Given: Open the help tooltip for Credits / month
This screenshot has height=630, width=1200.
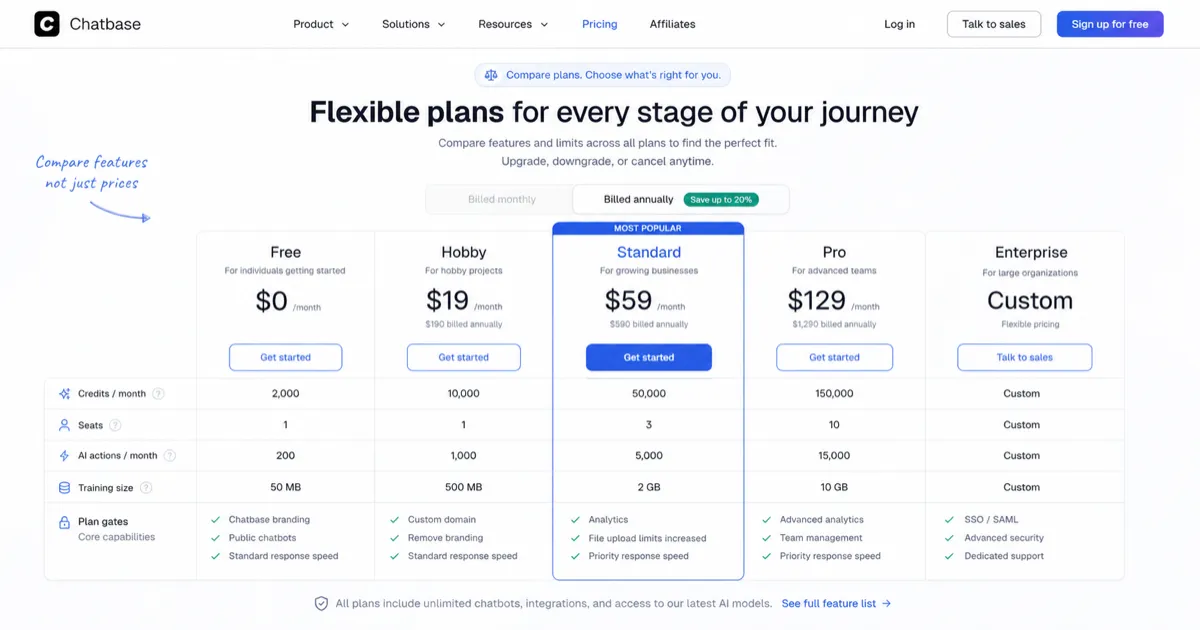Looking at the screenshot, I should [x=158, y=393].
